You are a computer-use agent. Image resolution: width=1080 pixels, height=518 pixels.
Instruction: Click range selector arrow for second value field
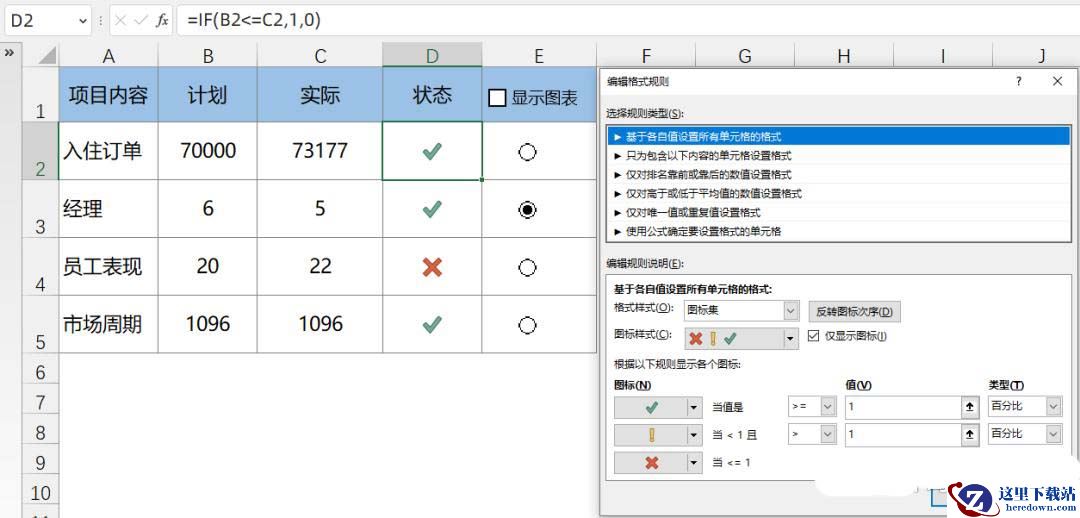tap(969, 434)
